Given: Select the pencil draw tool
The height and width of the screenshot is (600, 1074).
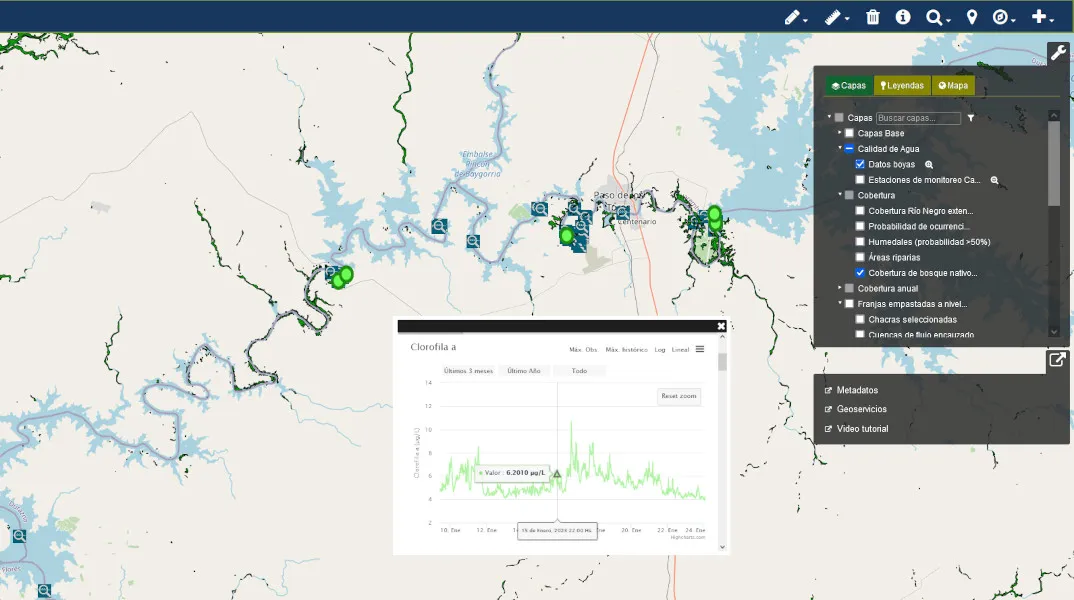Looking at the screenshot, I should 792,17.
